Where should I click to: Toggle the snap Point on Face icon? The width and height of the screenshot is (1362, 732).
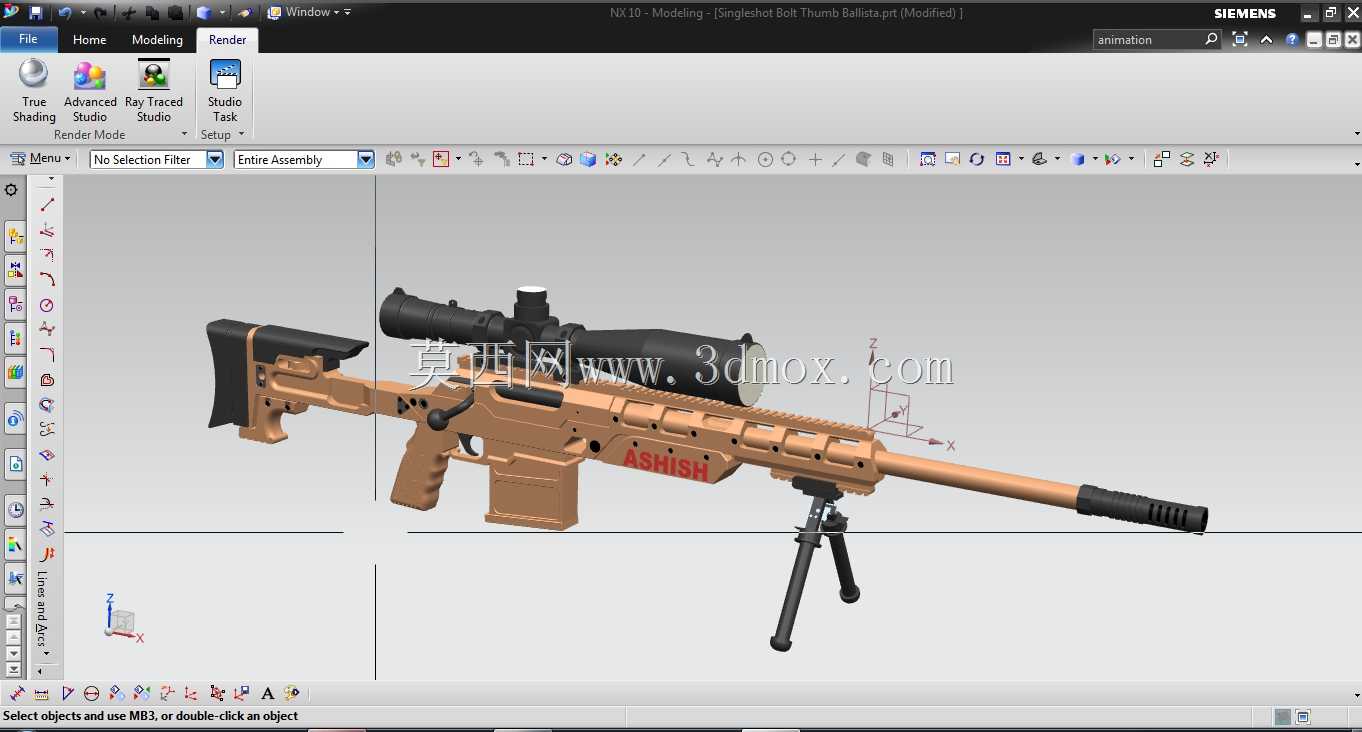tap(863, 159)
